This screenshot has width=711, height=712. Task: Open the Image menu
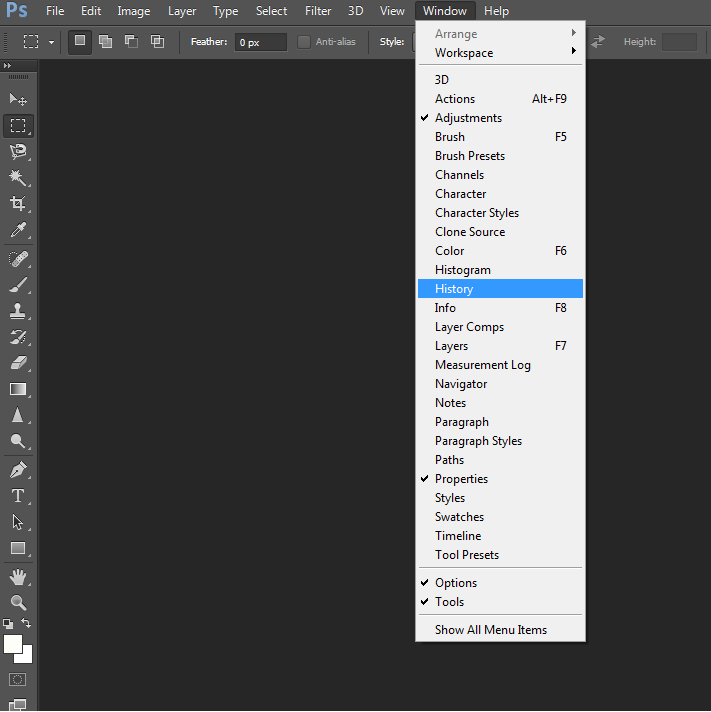point(133,11)
